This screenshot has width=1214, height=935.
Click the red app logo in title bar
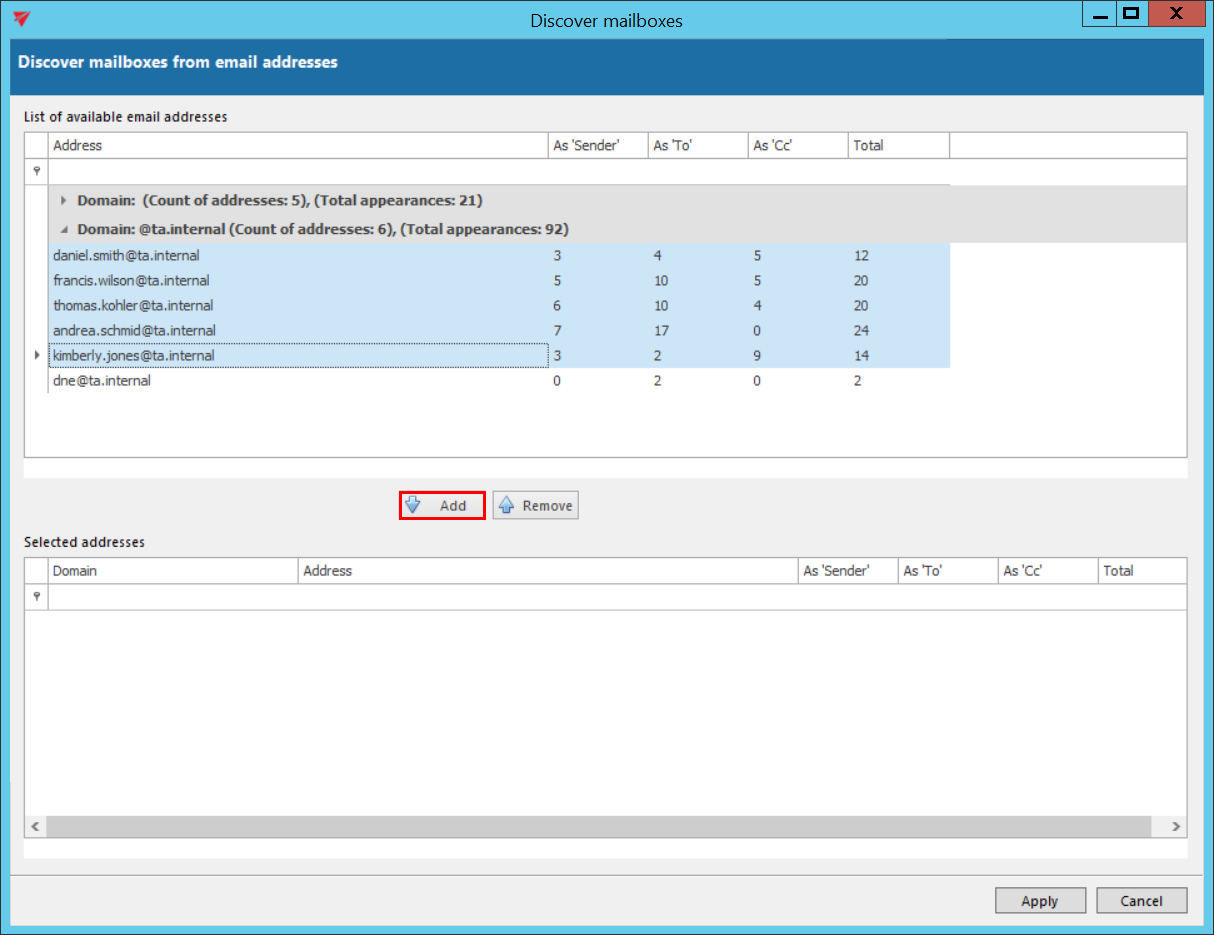(x=22, y=19)
